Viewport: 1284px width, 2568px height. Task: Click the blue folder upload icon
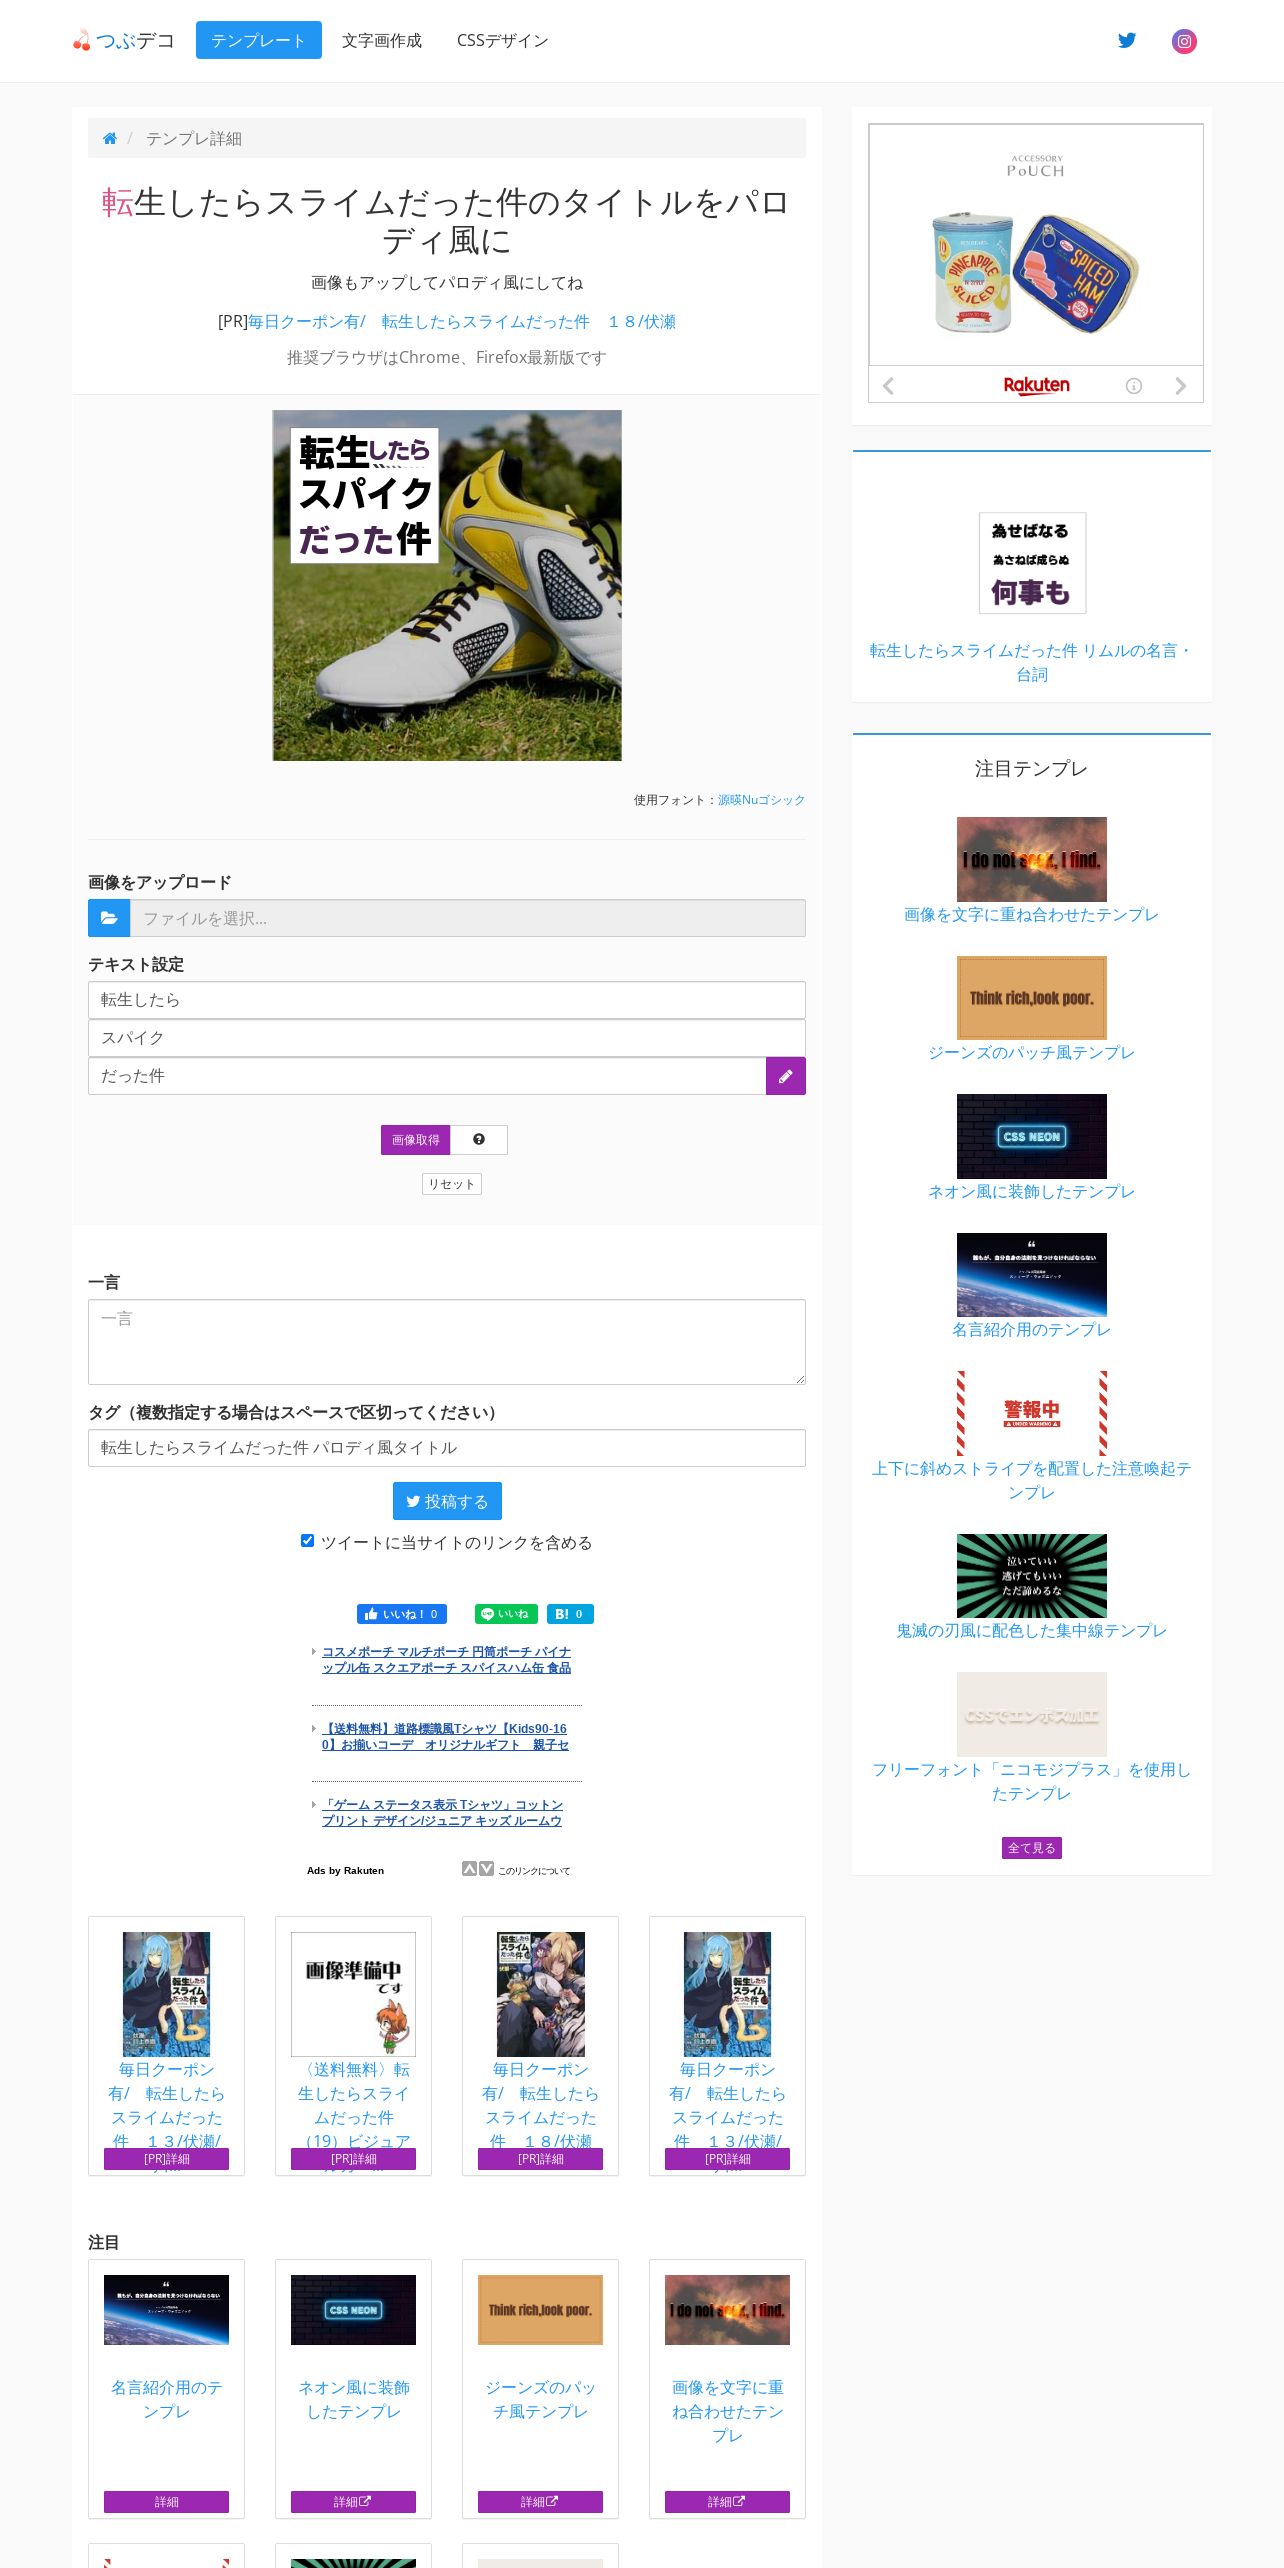coord(109,918)
